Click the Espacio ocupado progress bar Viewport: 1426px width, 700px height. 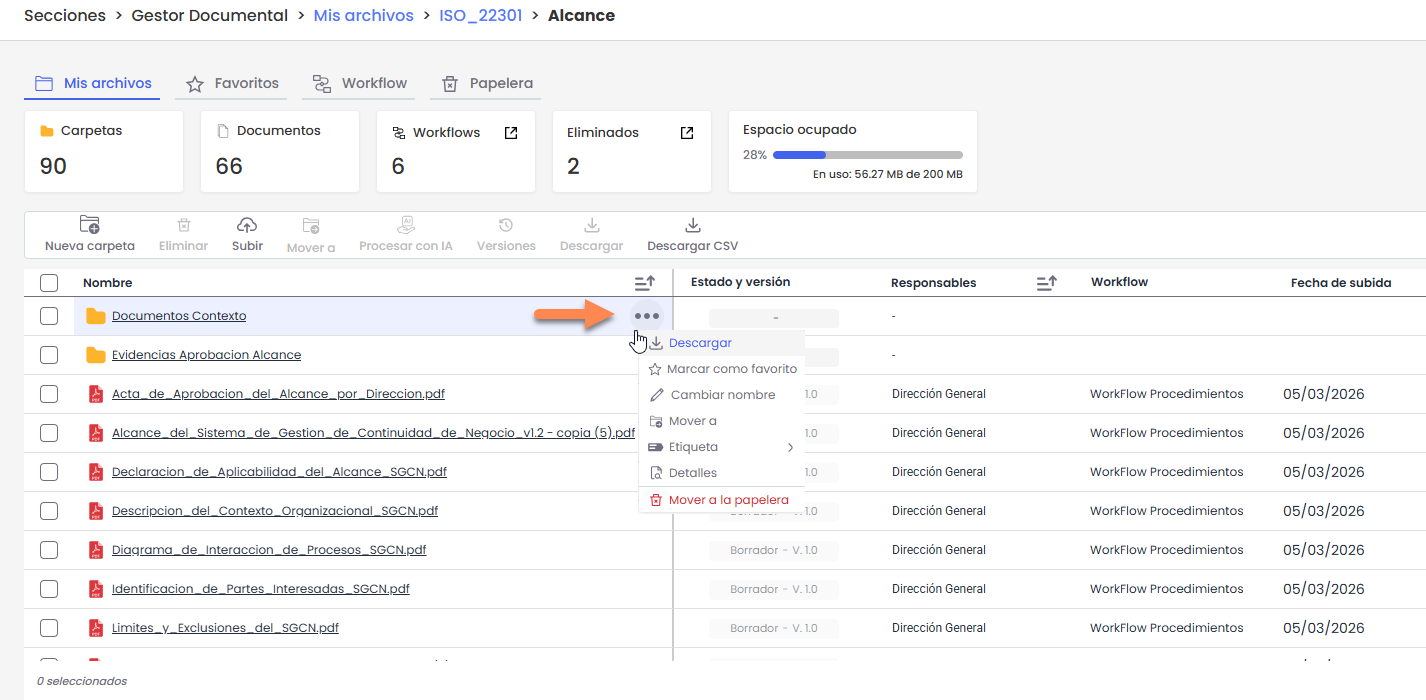[867, 155]
